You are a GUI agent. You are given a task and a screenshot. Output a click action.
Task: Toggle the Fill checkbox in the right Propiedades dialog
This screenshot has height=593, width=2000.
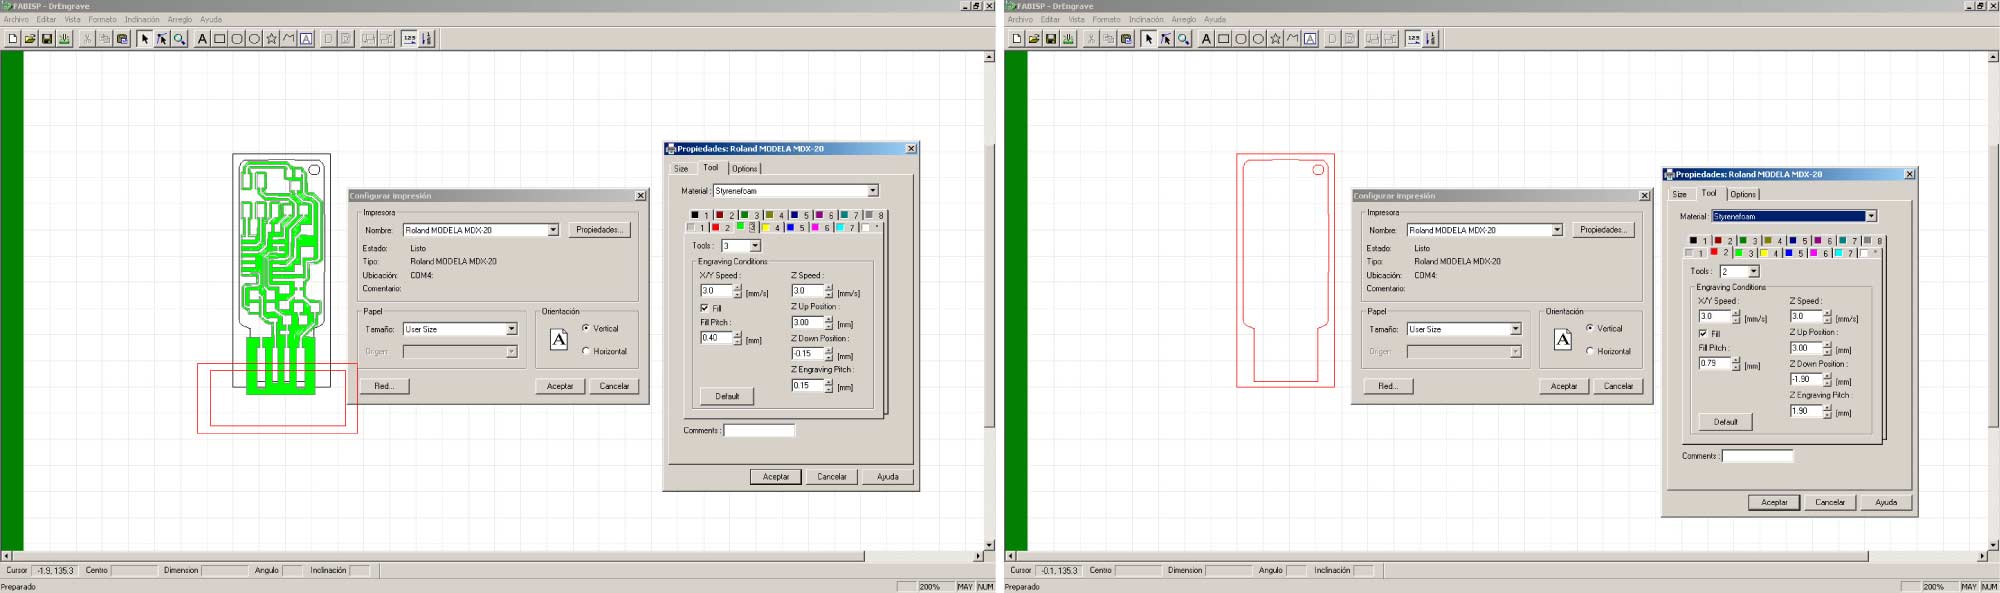click(1703, 334)
